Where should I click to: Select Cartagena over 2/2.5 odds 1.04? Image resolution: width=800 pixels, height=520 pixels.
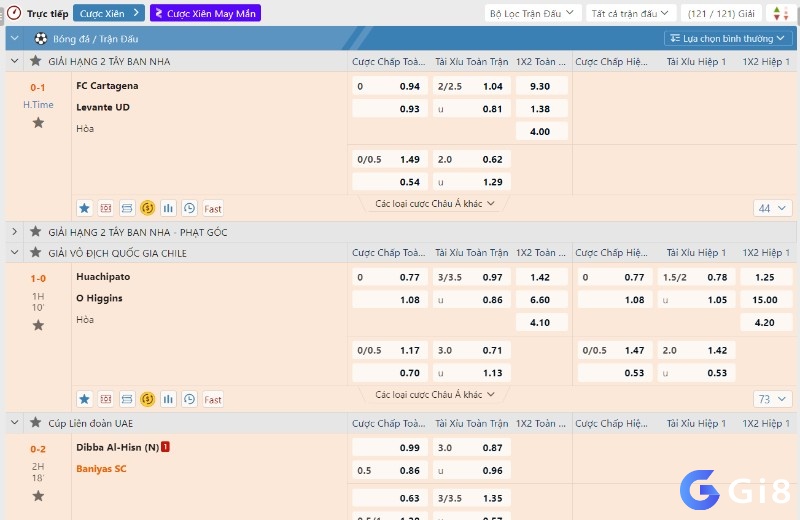click(x=471, y=86)
